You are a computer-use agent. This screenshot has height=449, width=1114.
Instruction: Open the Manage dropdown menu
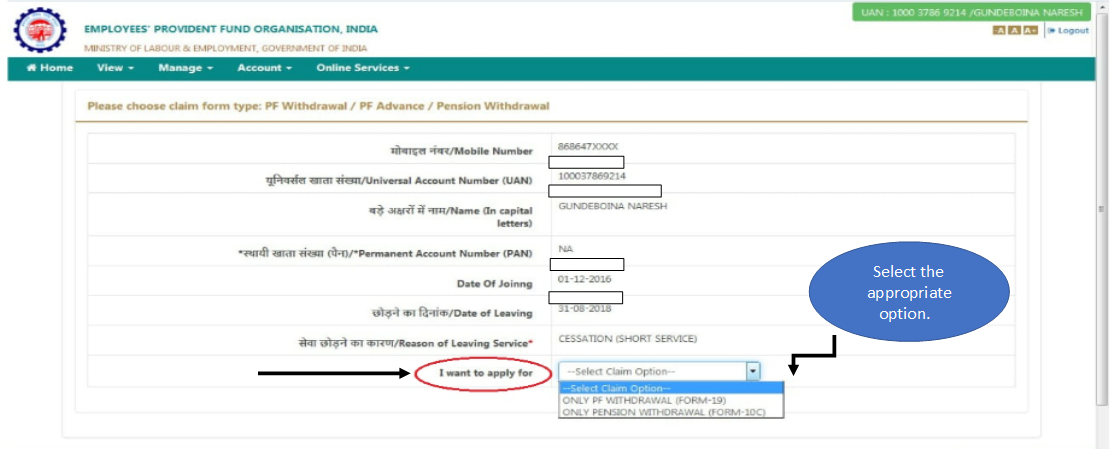(185, 68)
